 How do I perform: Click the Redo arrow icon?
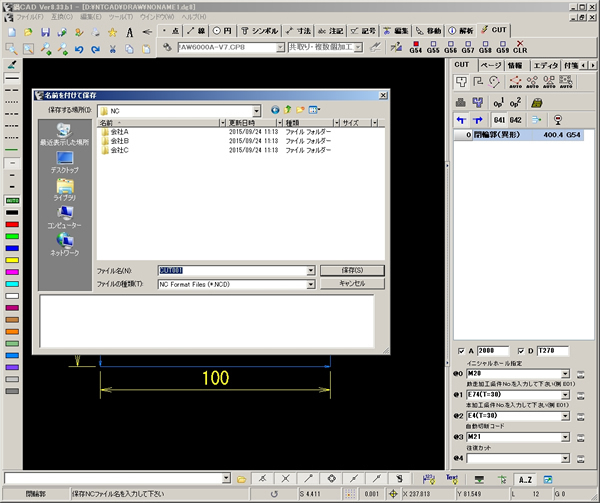click(x=96, y=49)
